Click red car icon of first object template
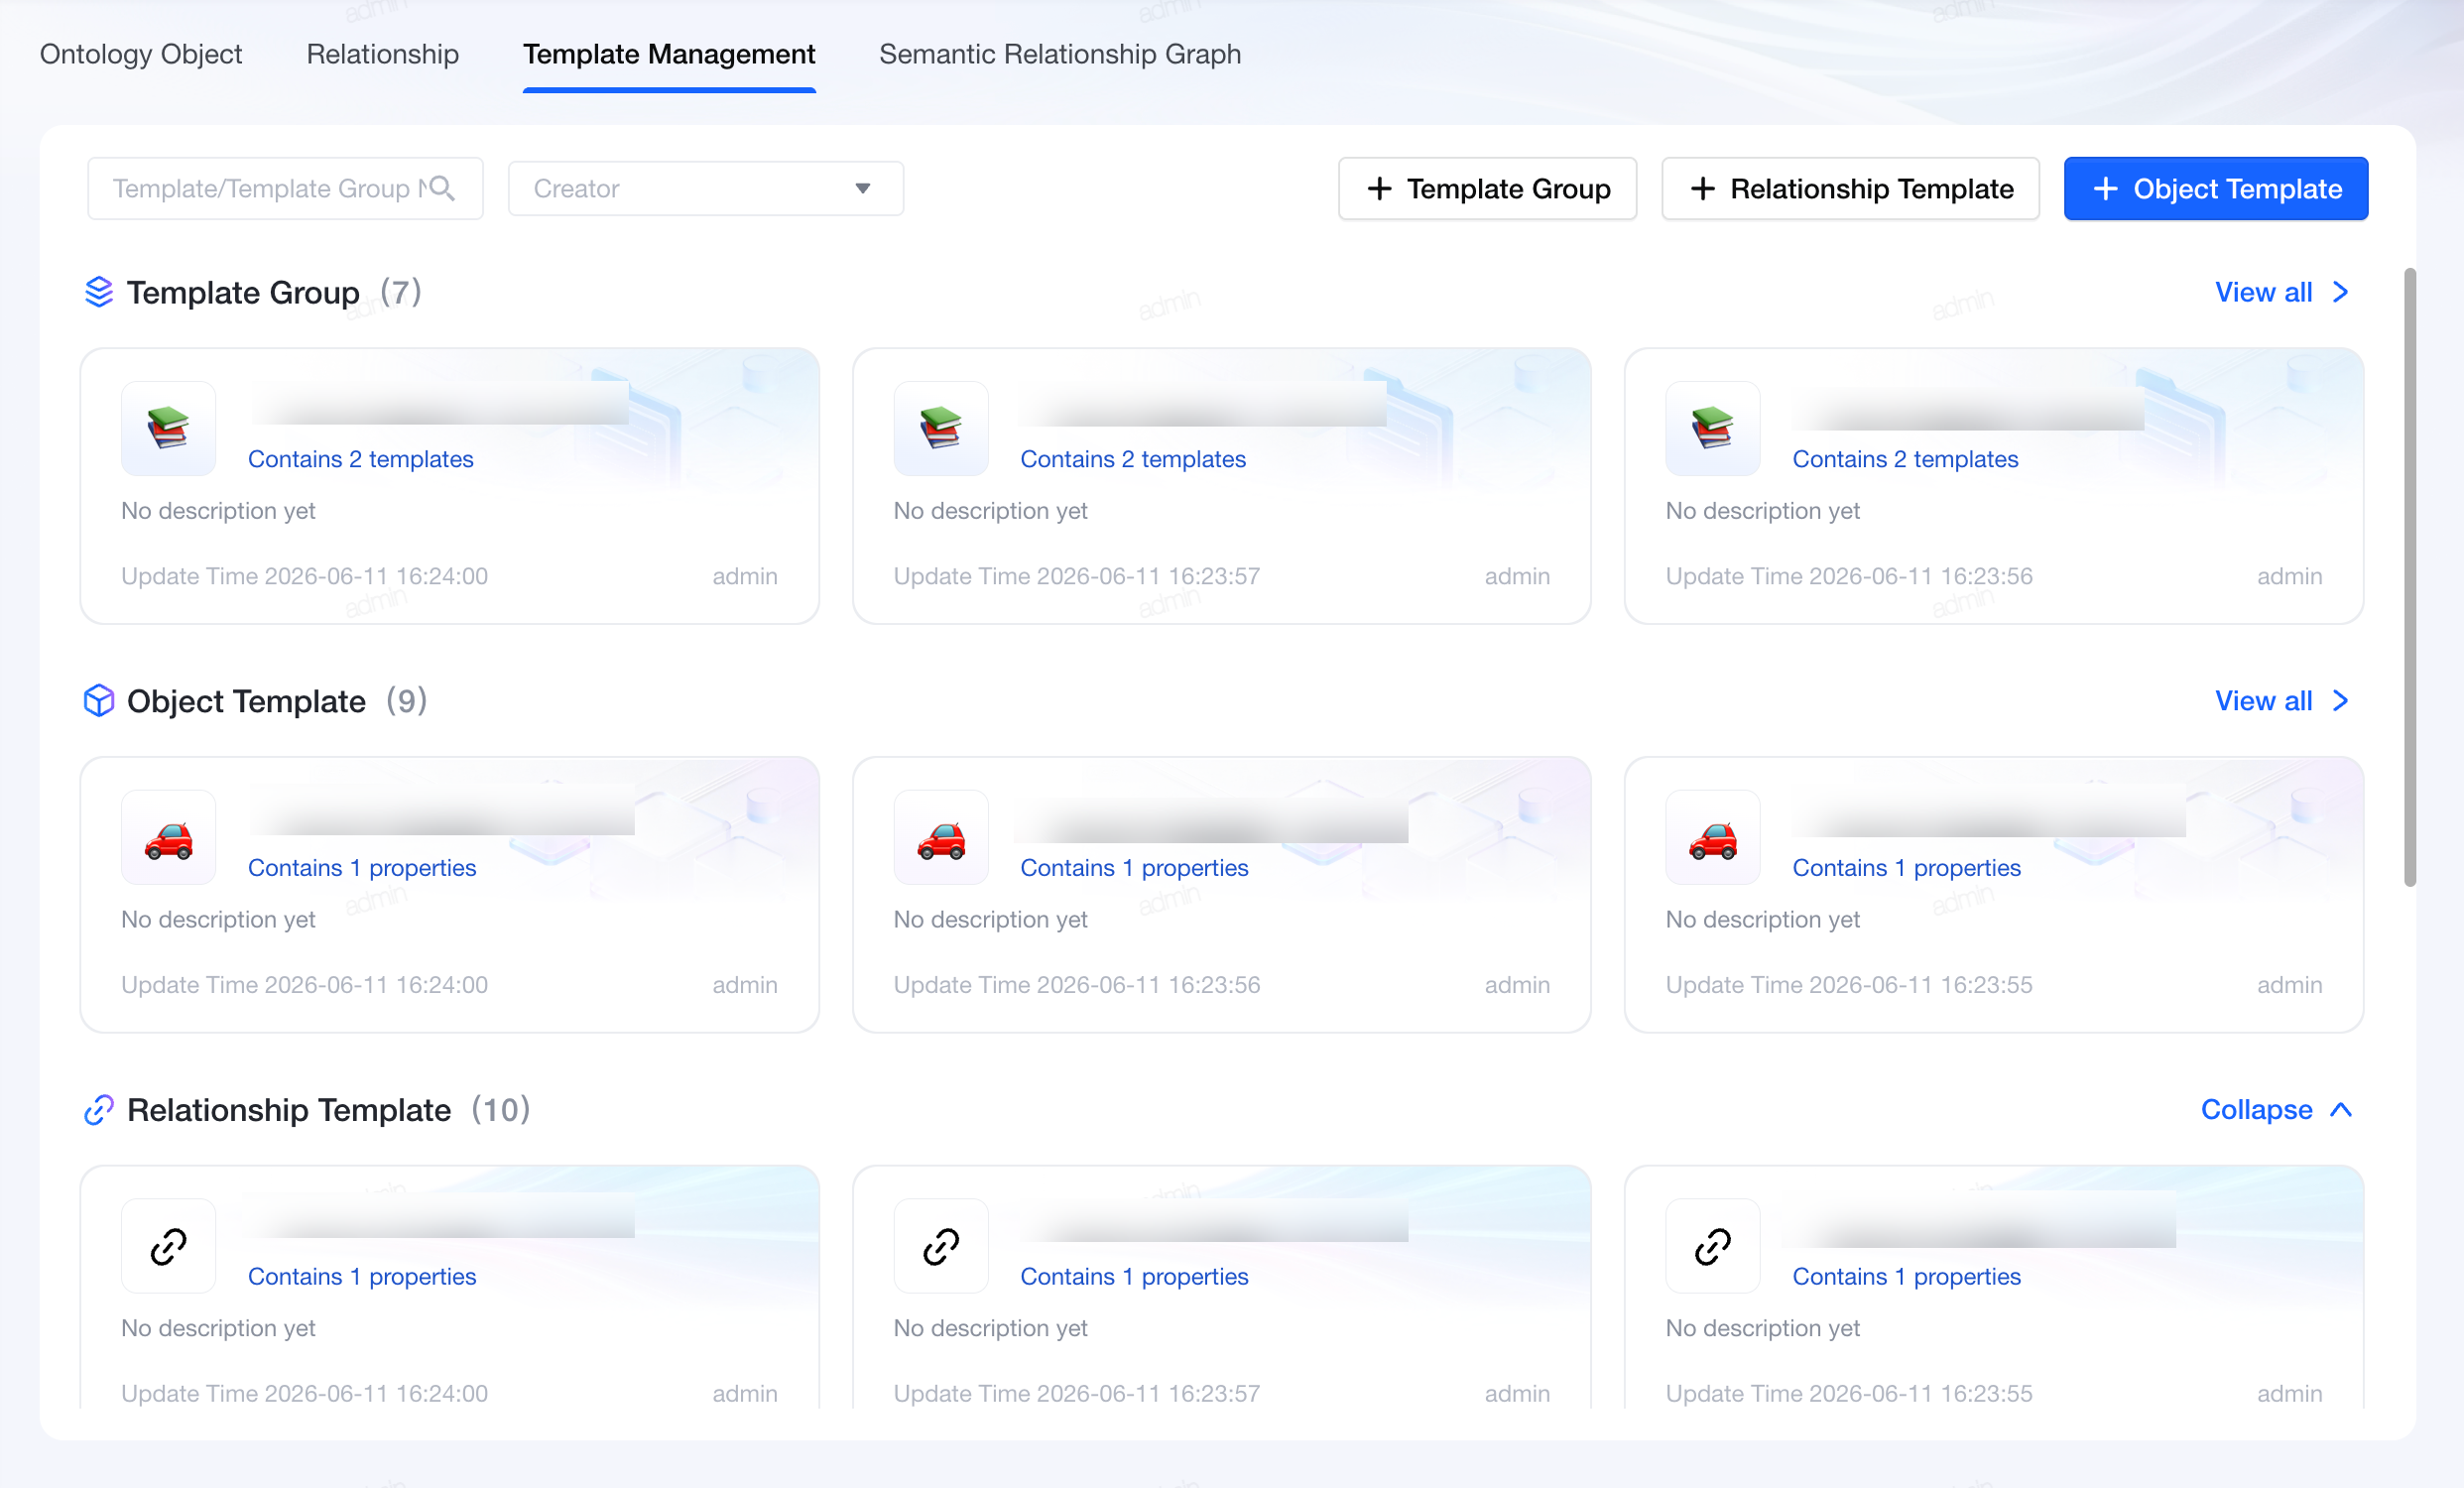Screen dimensions: 2464x1488 168,837
